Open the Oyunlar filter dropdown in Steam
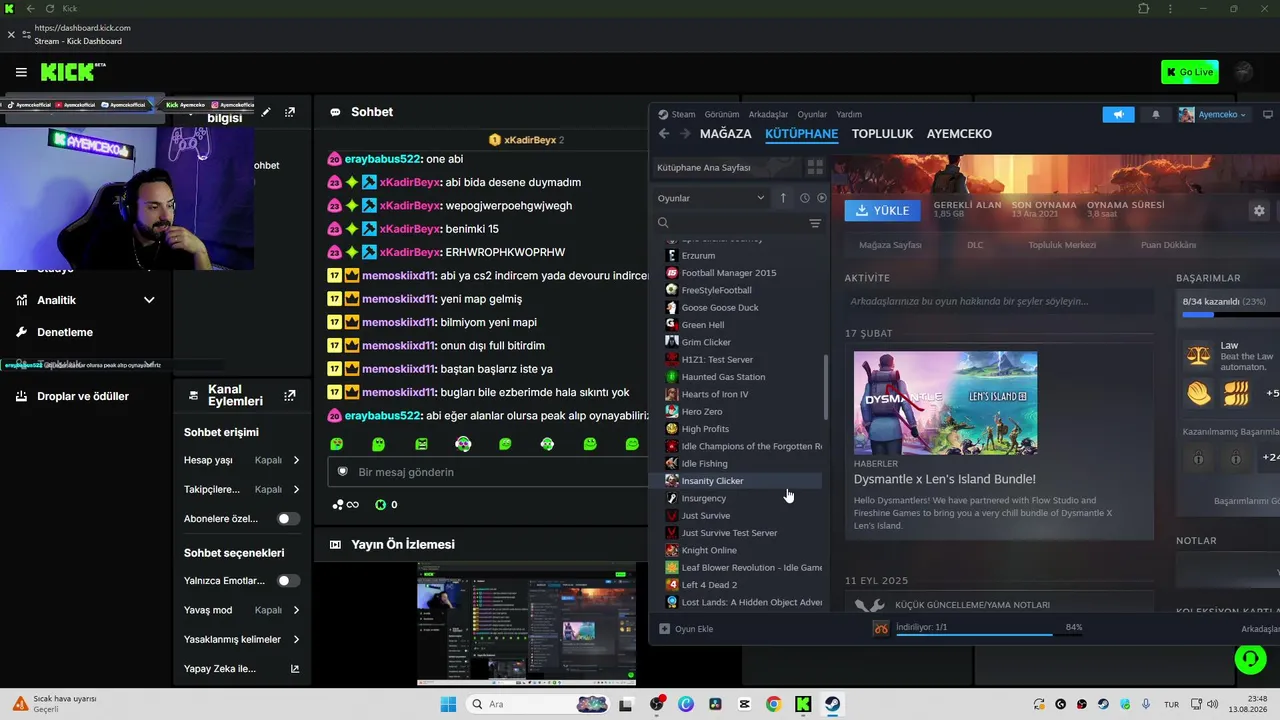This screenshot has width=1280, height=720. tap(711, 198)
